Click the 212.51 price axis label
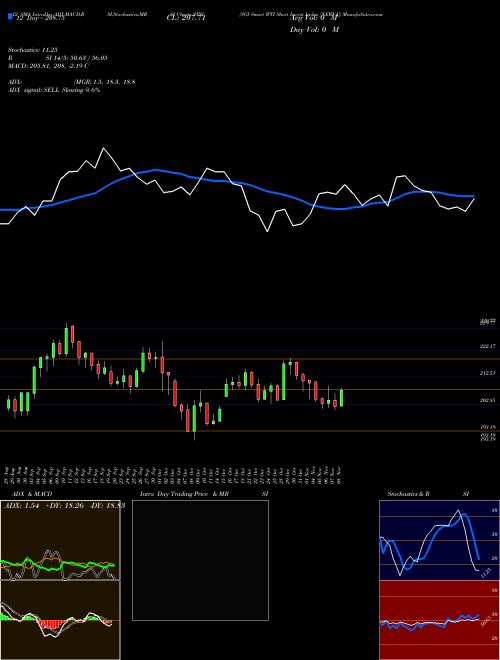This screenshot has width=500, height=660. point(488,373)
